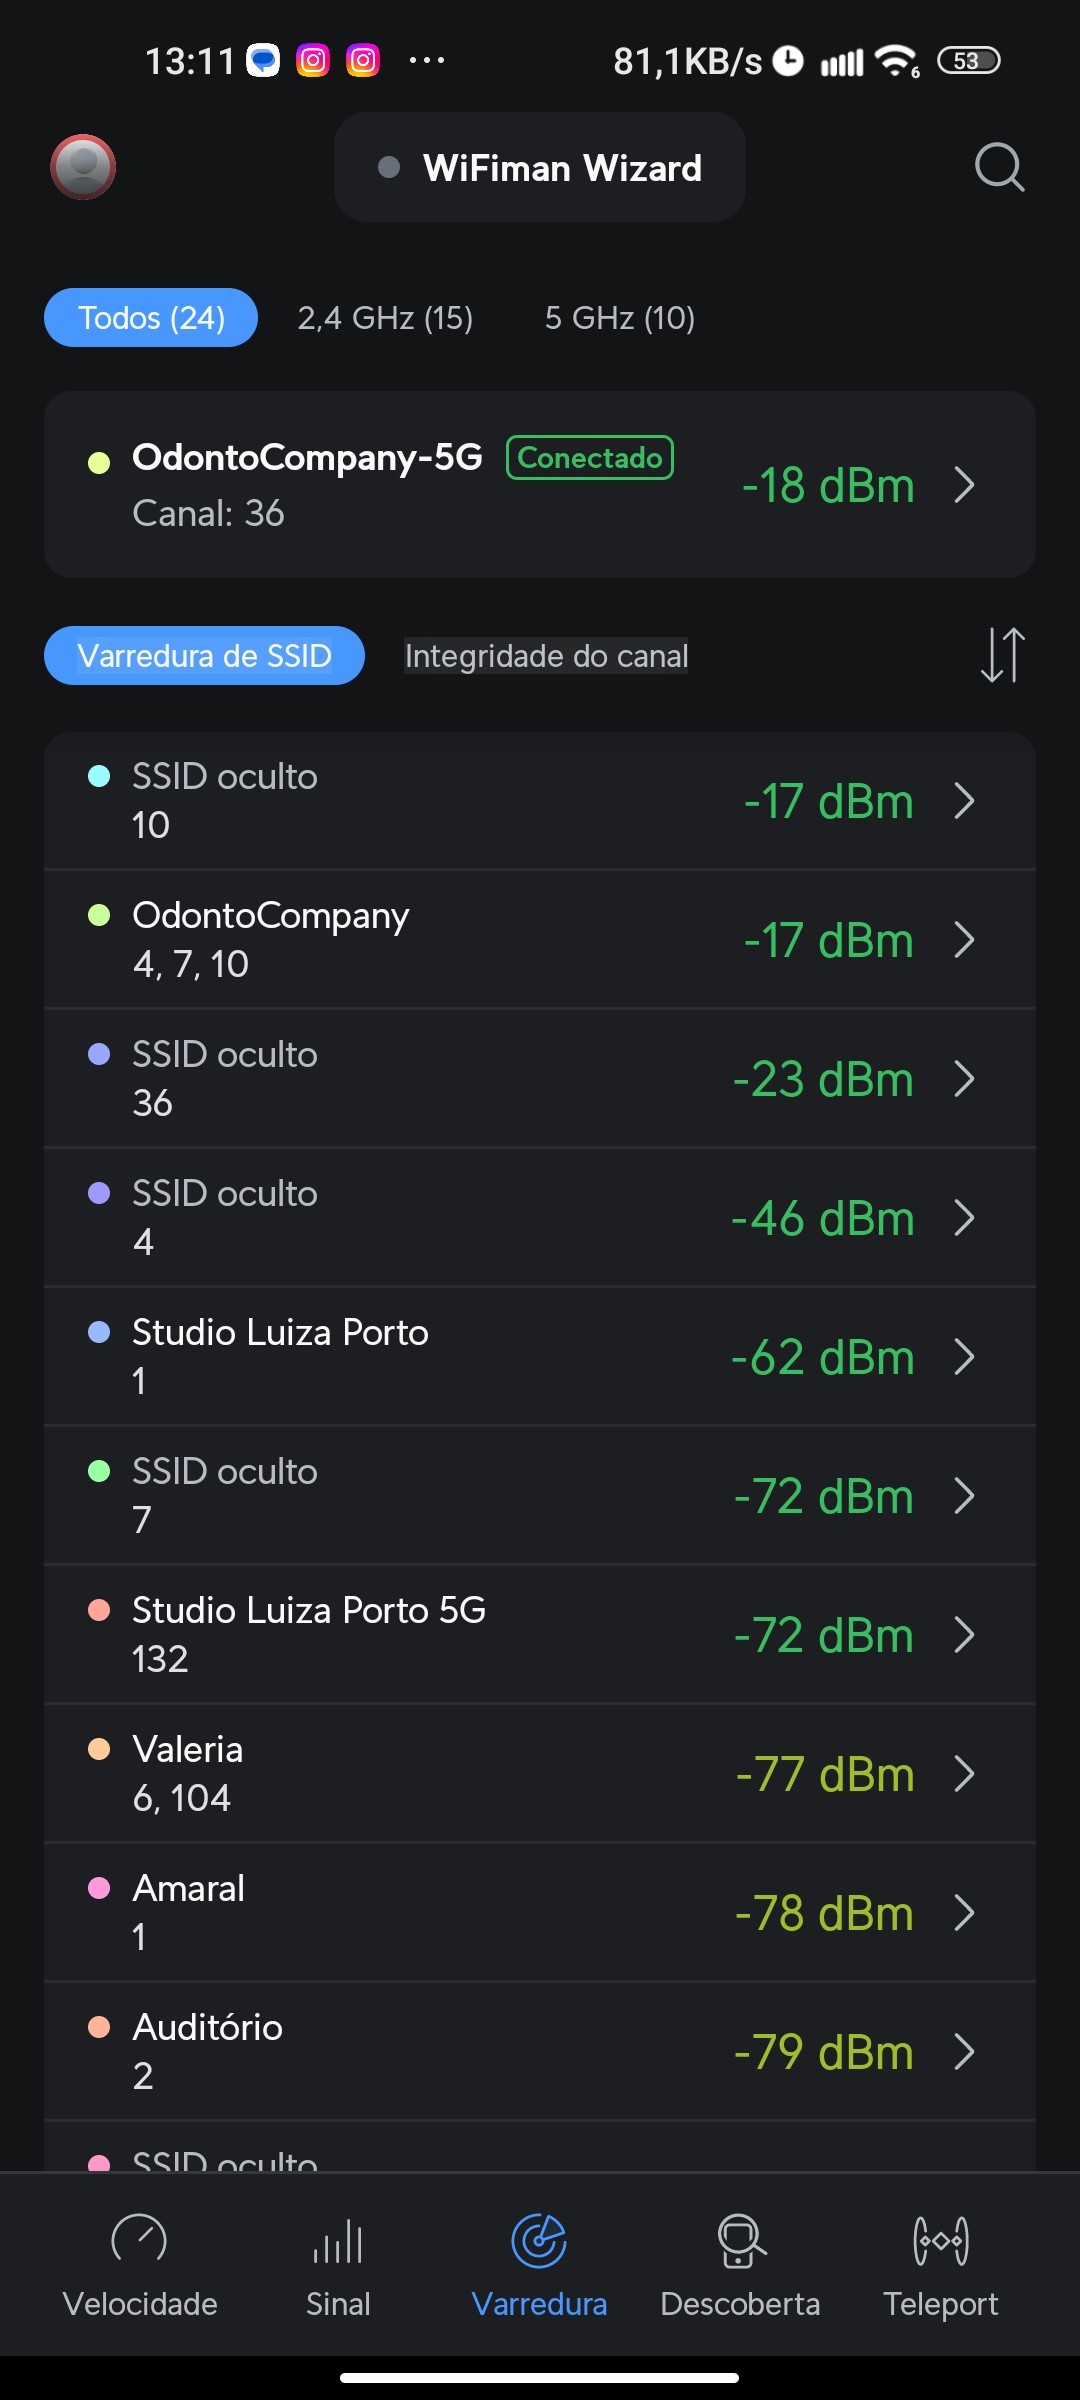The width and height of the screenshot is (1080, 2400).
Task: Tap the pink dot beside Amaral
Action: [x=99, y=1888]
